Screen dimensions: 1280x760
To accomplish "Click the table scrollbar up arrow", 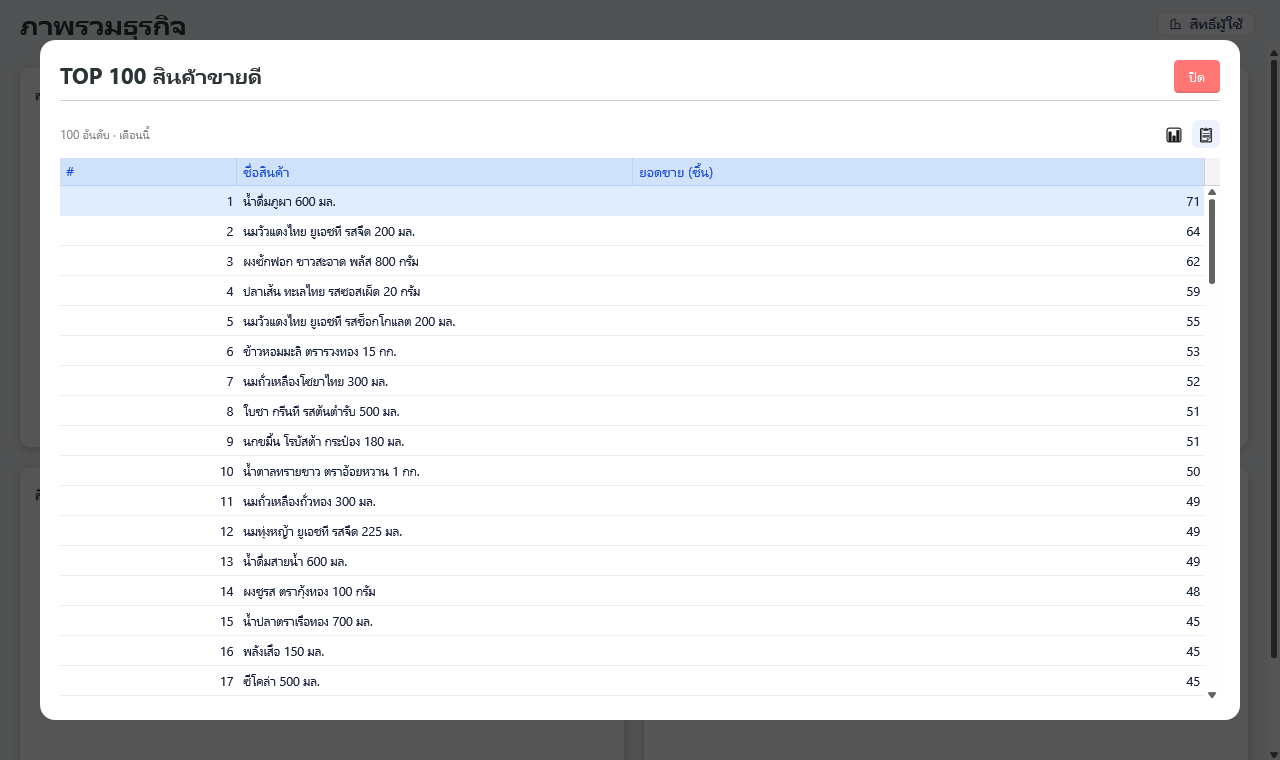I will pos(1212,192).
